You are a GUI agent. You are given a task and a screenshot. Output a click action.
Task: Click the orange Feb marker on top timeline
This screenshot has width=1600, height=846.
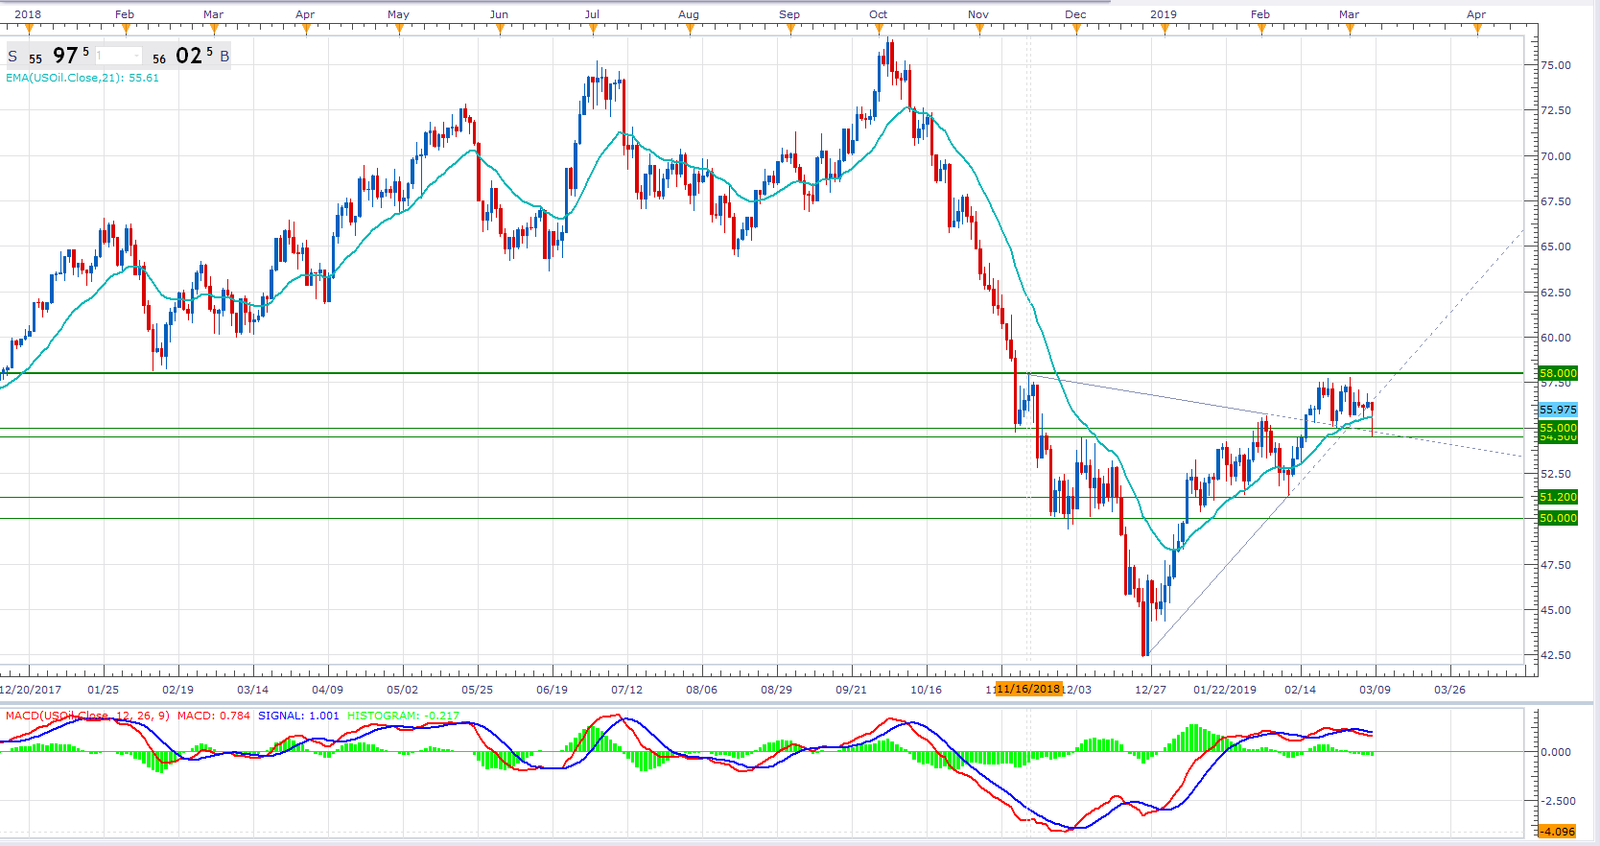pos(124,28)
